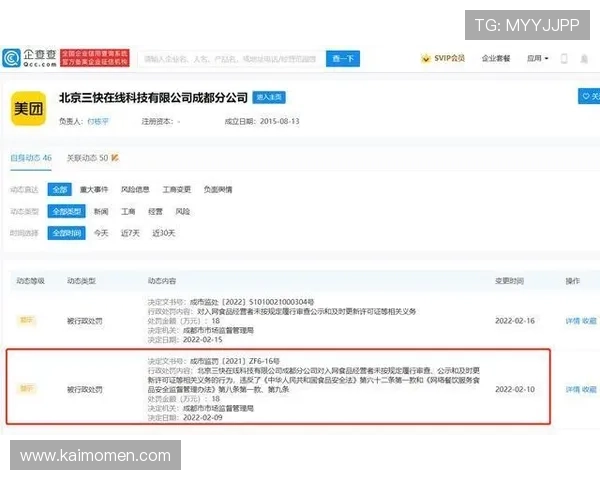Open the Qcc.com logo homepage
The height and width of the screenshot is (480, 600).
click(x=29, y=58)
